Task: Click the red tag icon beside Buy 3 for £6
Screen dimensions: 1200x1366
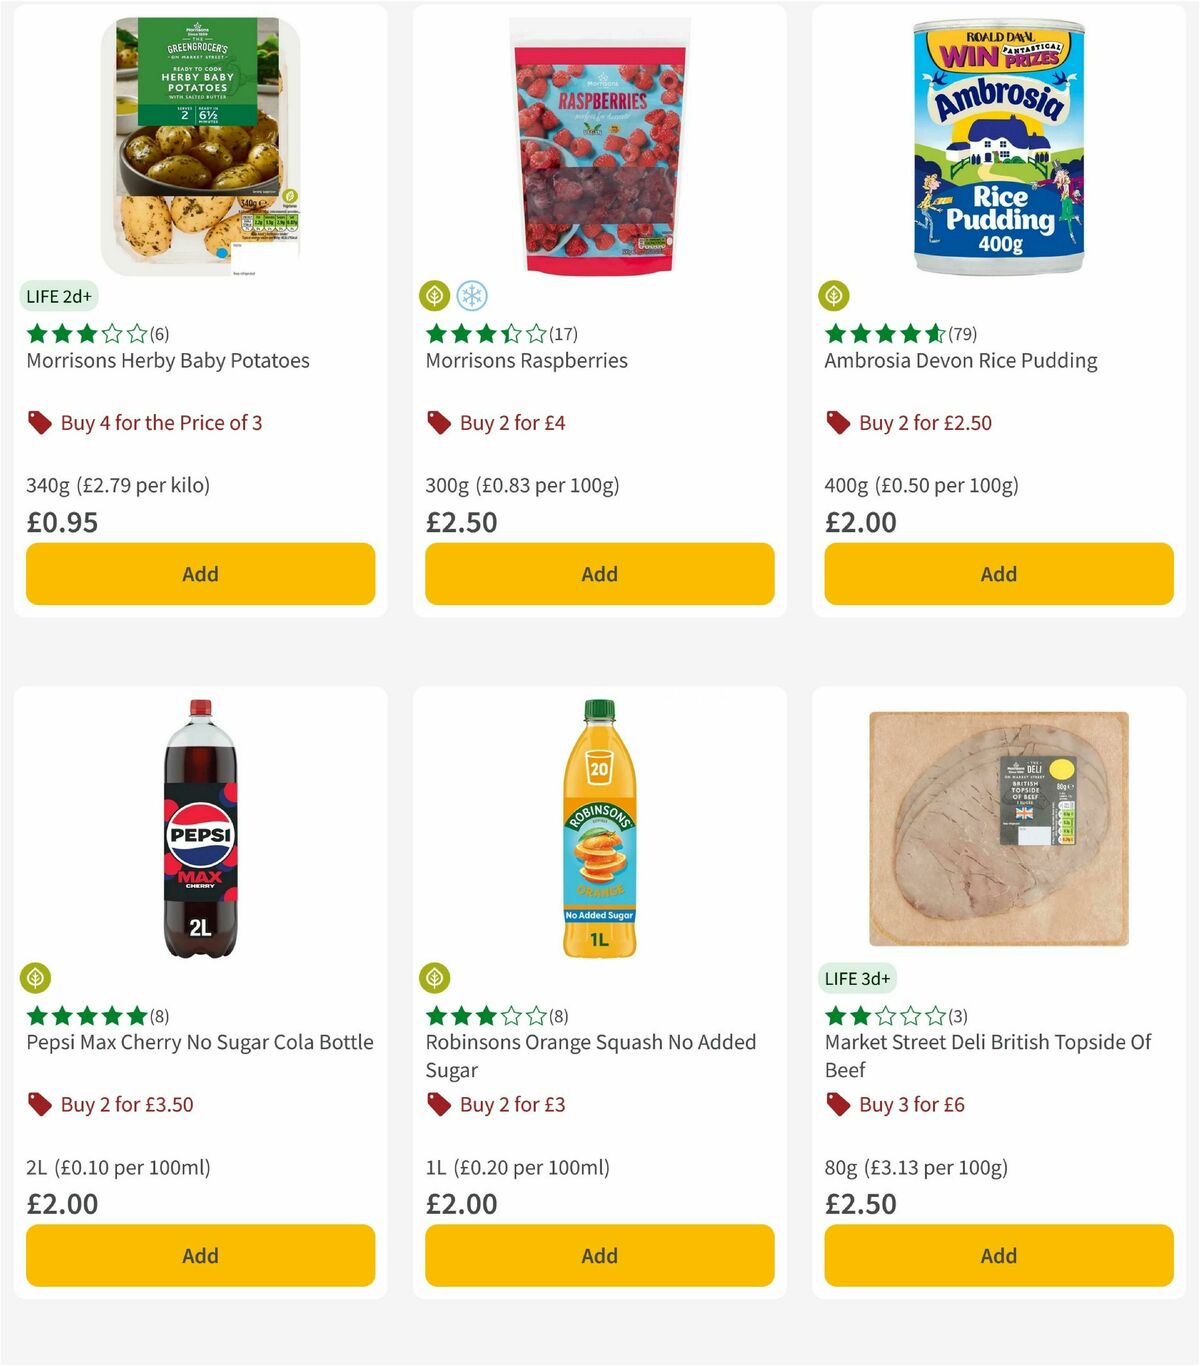Action: [838, 1105]
